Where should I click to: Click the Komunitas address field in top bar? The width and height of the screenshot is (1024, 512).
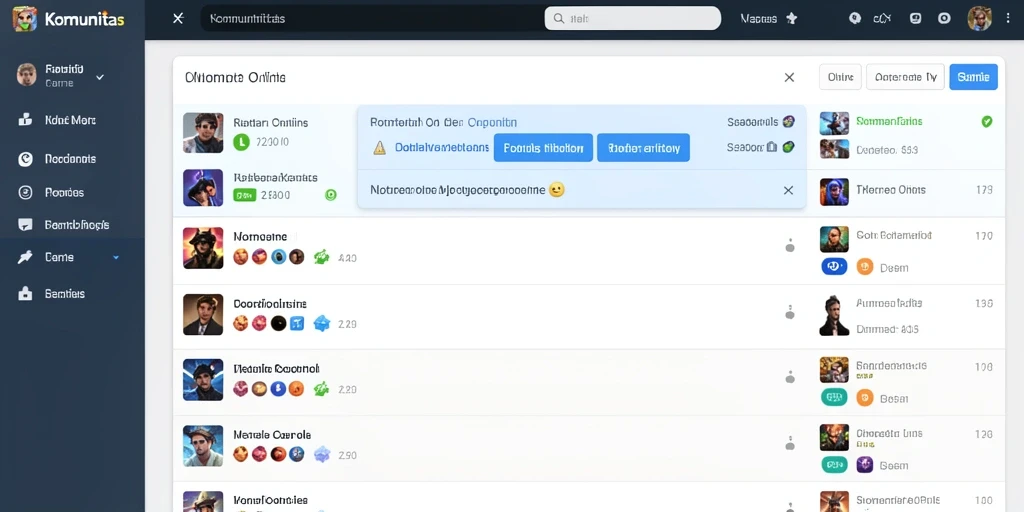[x=372, y=18]
